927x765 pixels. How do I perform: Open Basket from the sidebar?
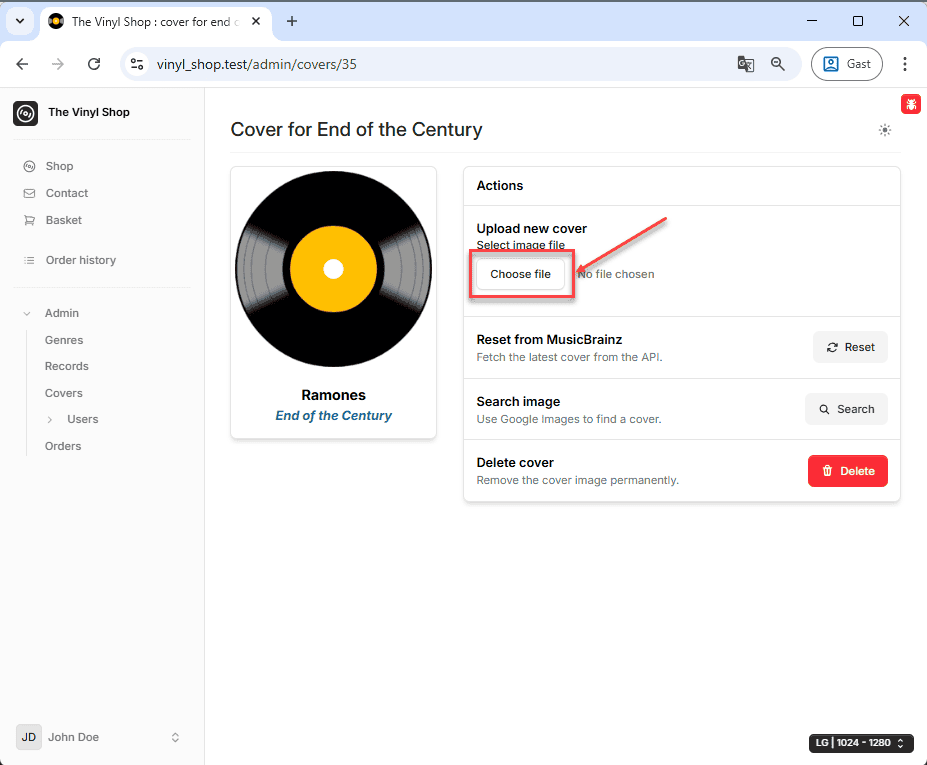[64, 221]
